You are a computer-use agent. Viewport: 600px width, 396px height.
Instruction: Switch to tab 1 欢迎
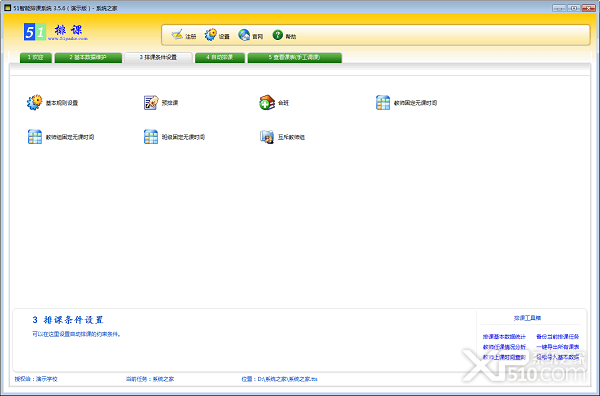click(36, 57)
